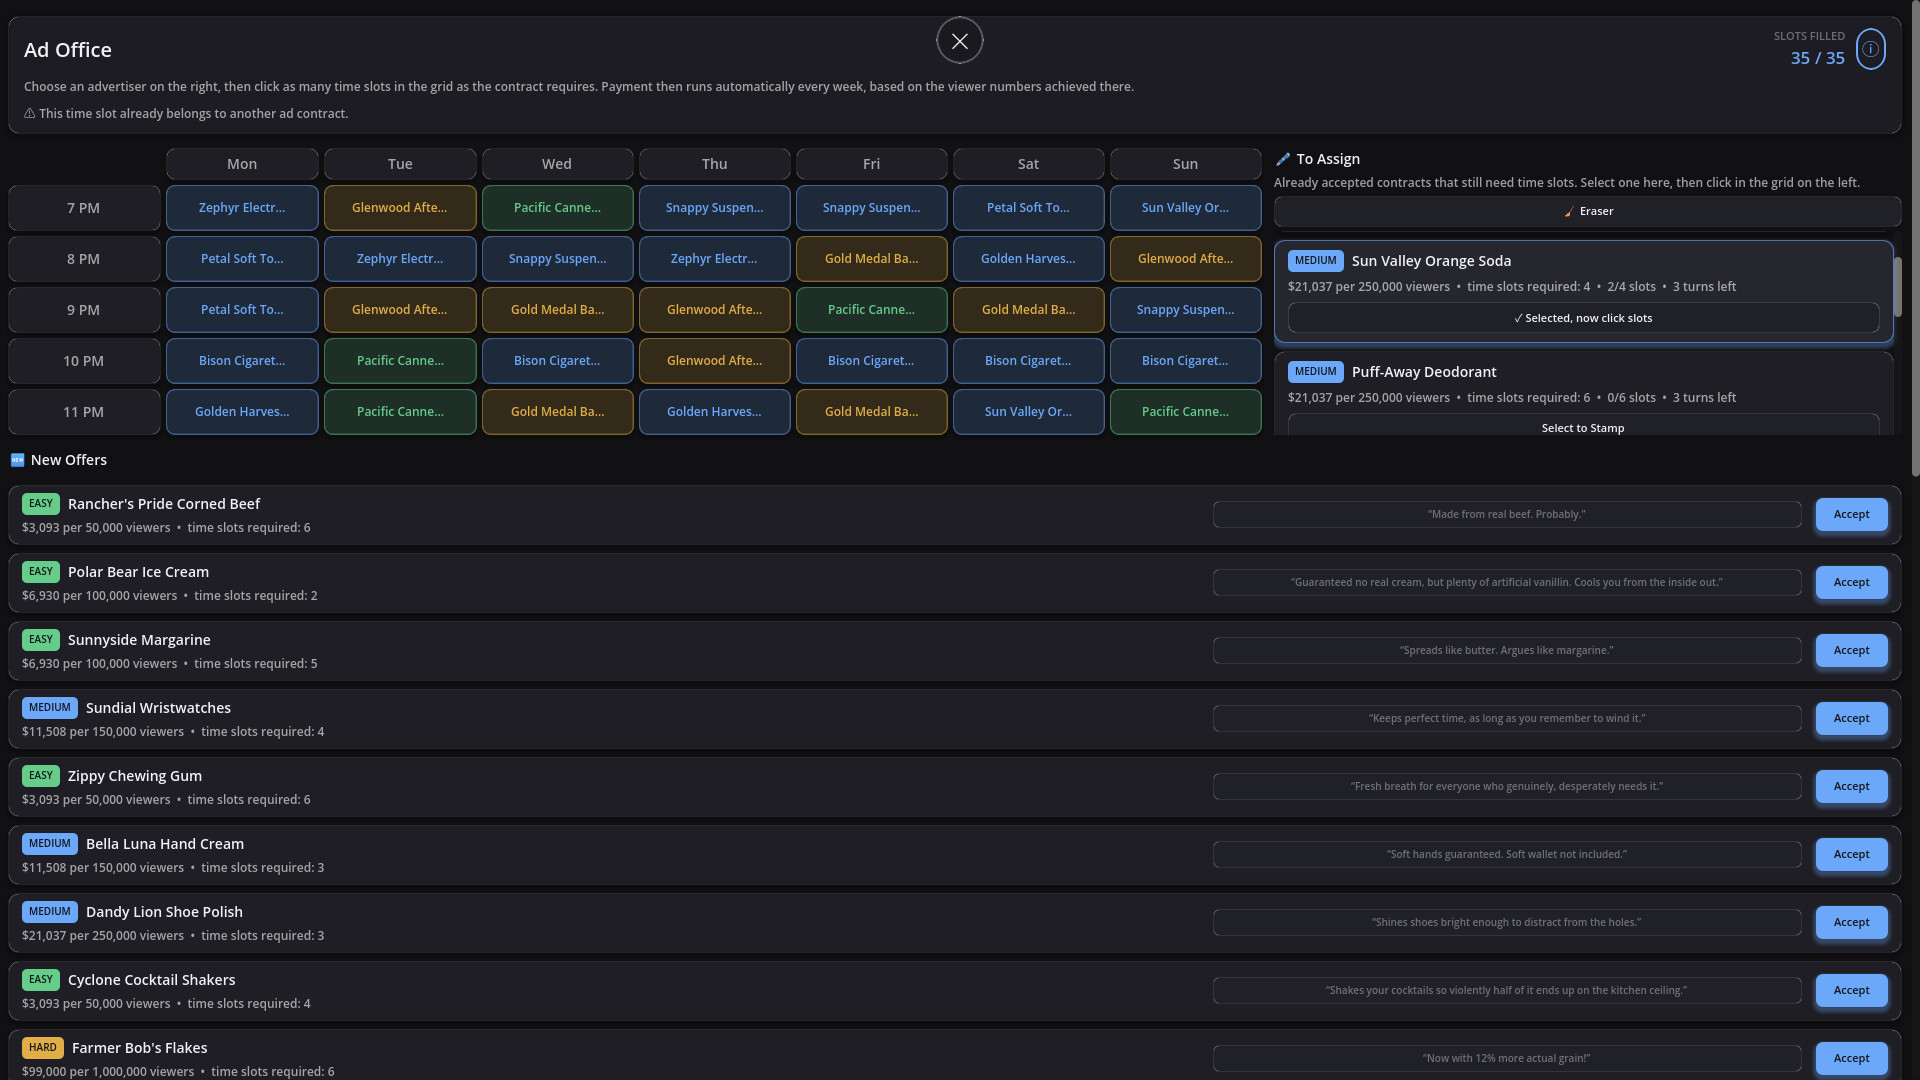Click the 11 PM row label
Viewport: 1920px width, 1080px height.
(84, 412)
